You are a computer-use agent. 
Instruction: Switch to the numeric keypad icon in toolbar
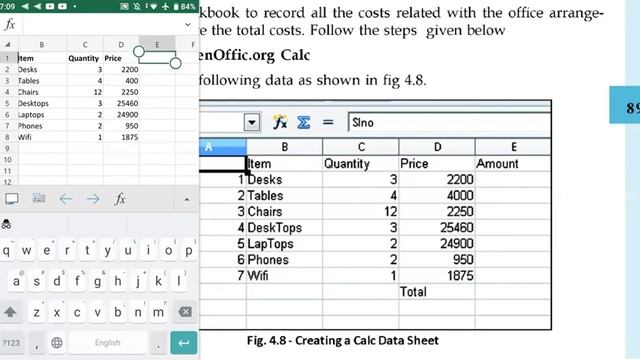39,198
